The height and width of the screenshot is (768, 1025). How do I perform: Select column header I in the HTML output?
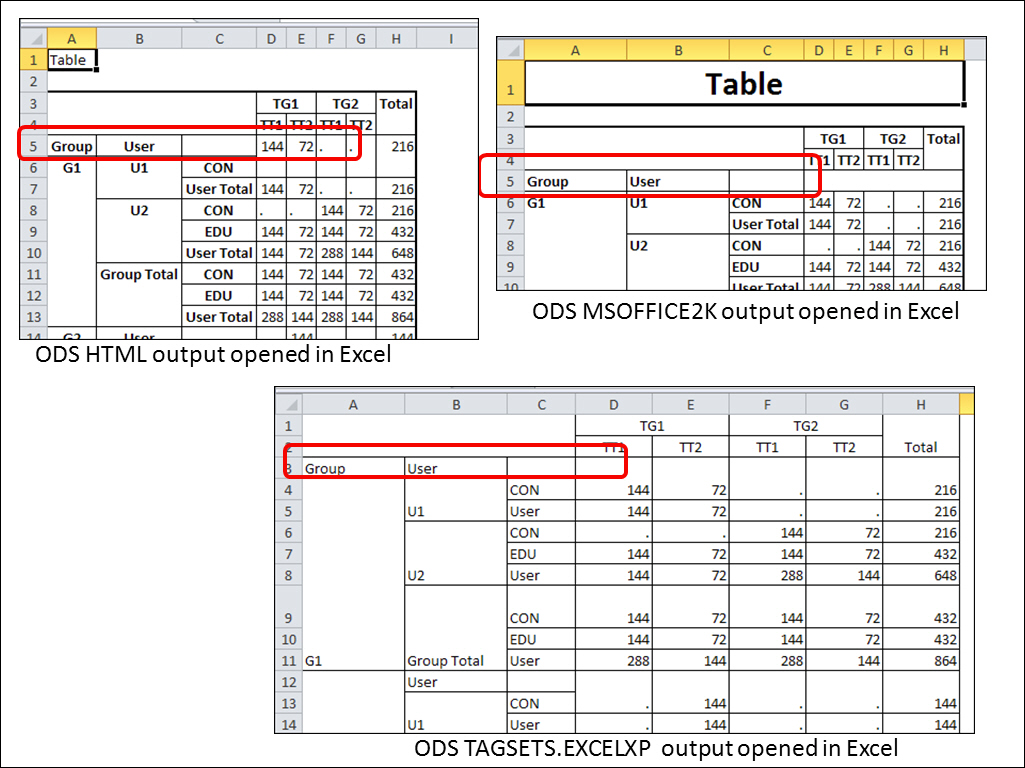[x=451, y=38]
